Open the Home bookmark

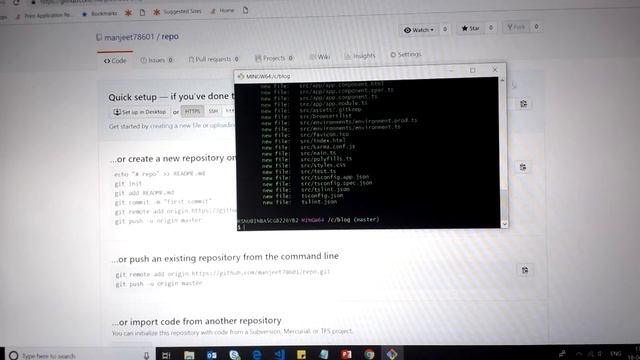[x=222, y=11]
